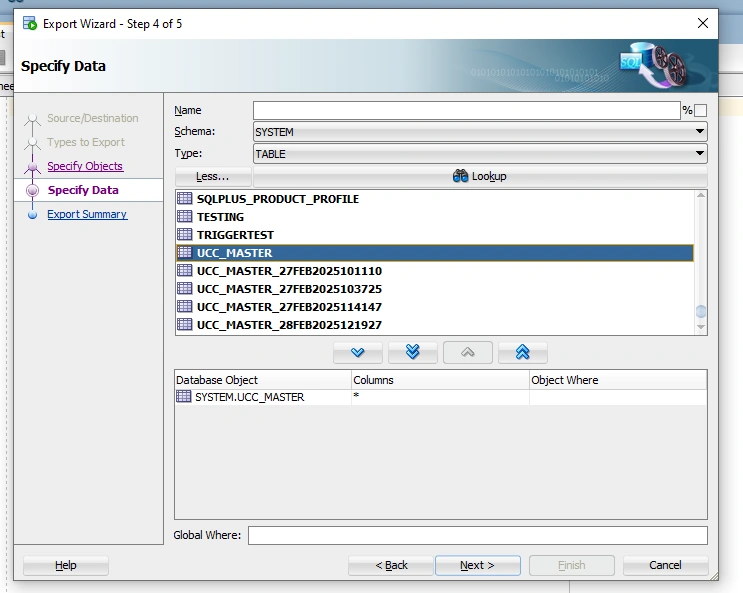Viewport: 743px width, 593px height.
Task: Toggle the percent wildcard checkbox
Action: point(700,110)
